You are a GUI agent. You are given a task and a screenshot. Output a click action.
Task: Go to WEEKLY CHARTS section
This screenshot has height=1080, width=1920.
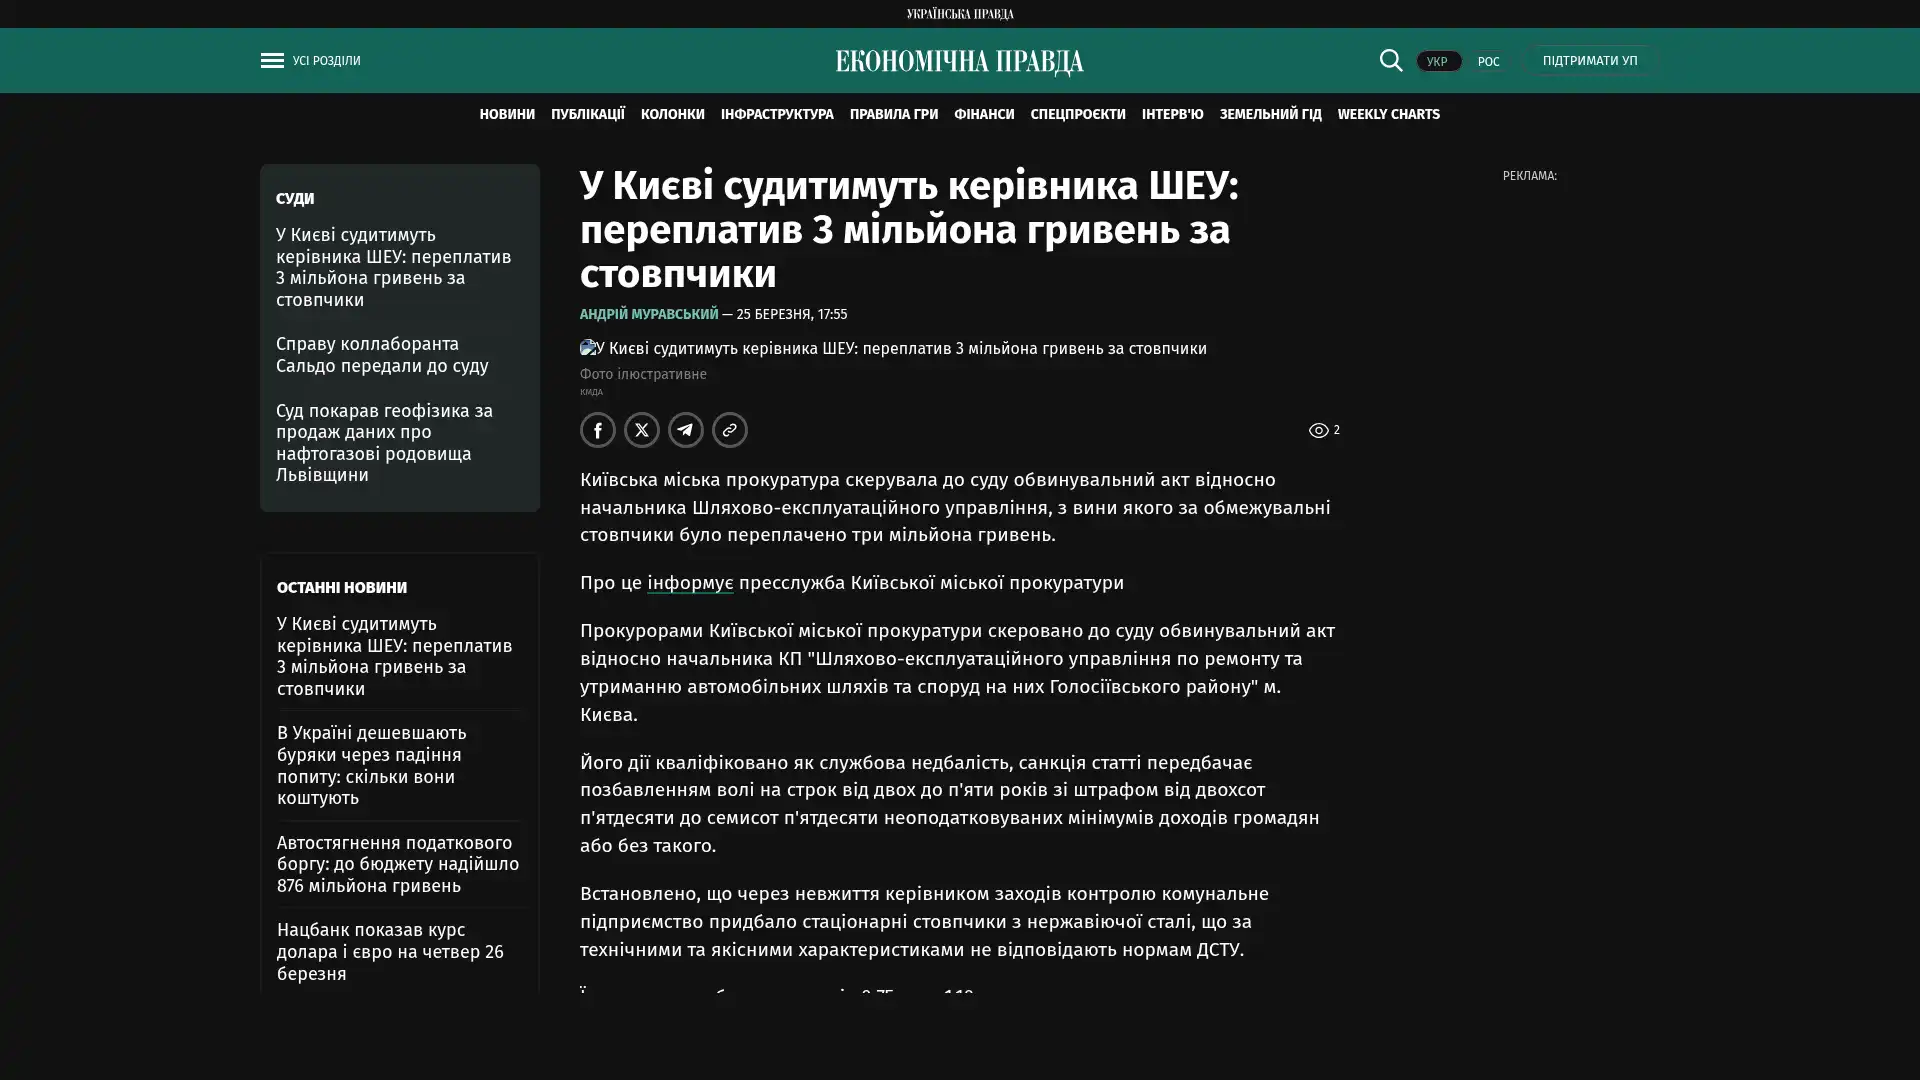(1388, 114)
